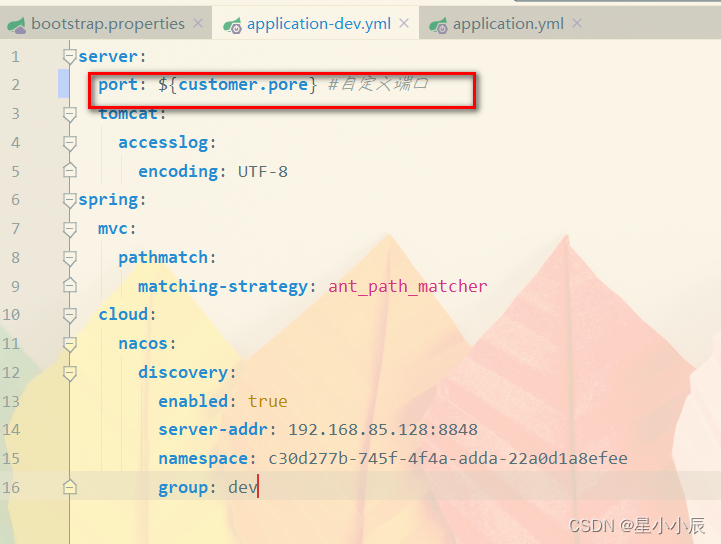Click the 'ant_path_matcher' value
This screenshot has height=544, width=721.
pos(407,286)
